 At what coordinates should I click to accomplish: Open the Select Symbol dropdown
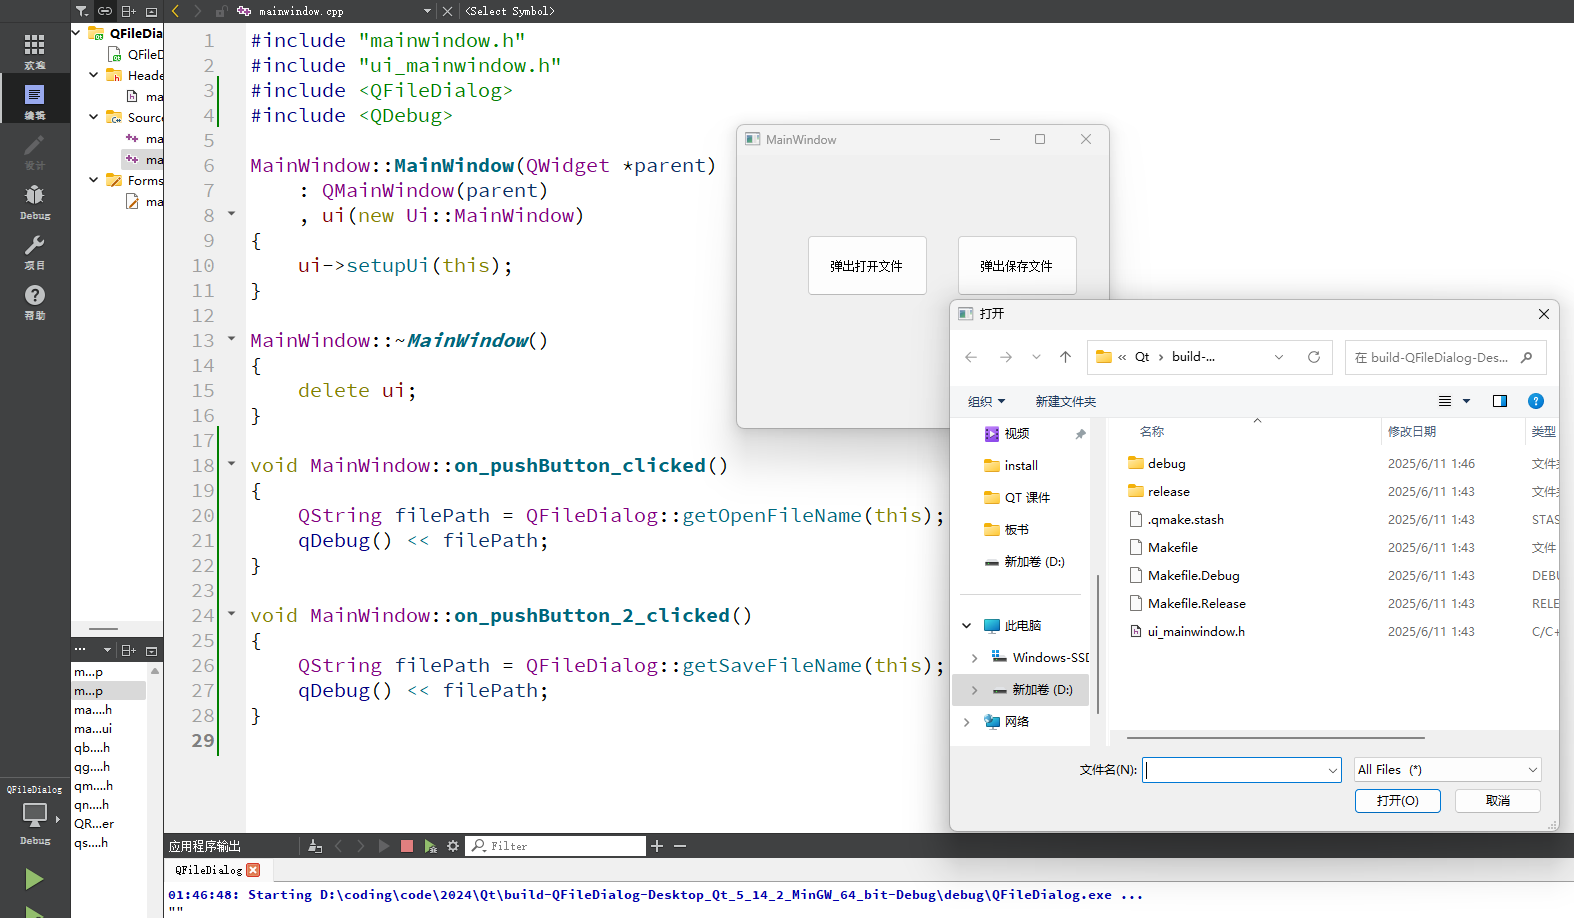(510, 11)
